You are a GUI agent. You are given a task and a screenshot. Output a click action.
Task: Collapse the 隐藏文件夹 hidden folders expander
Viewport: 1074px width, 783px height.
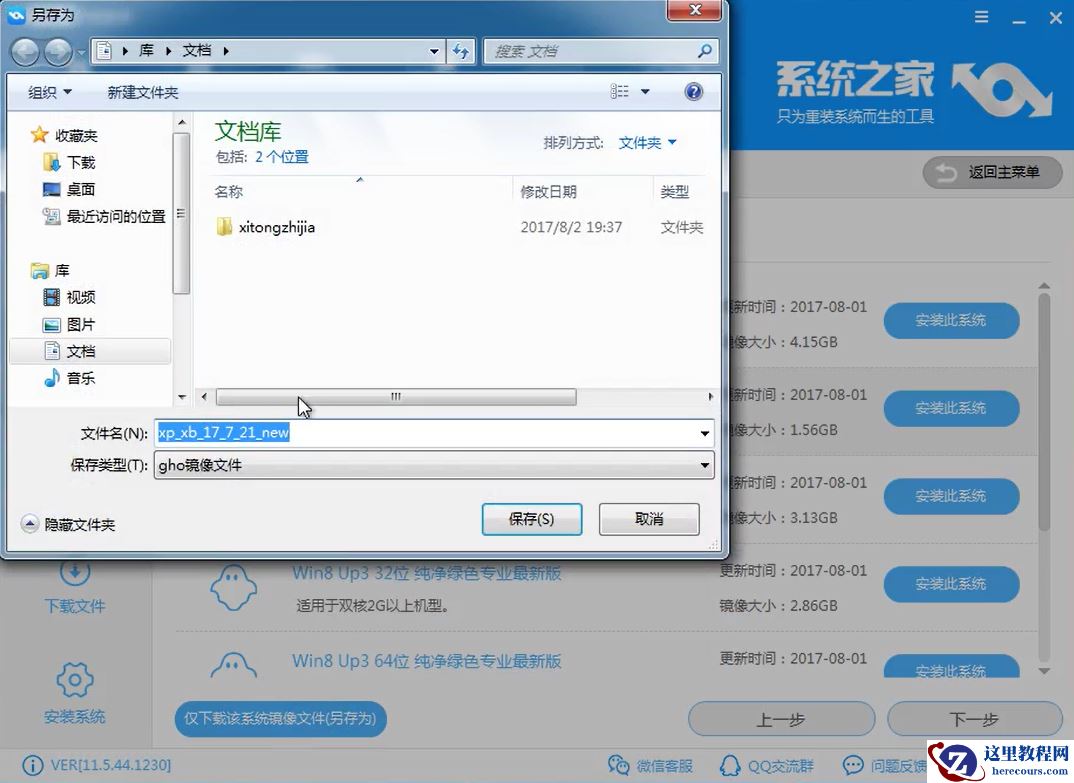point(29,524)
